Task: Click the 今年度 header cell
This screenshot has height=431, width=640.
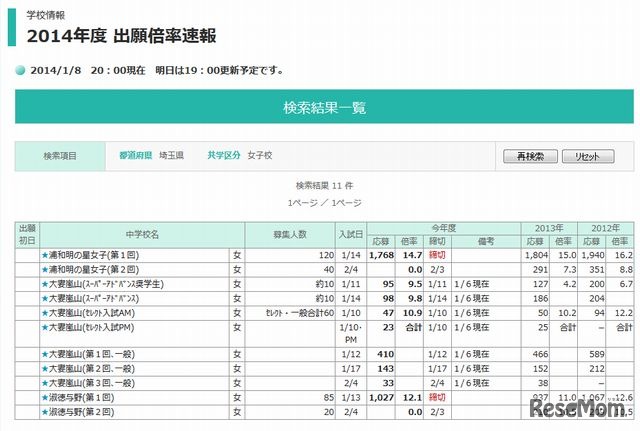Action: pyautogui.click(x=444, y=228)
